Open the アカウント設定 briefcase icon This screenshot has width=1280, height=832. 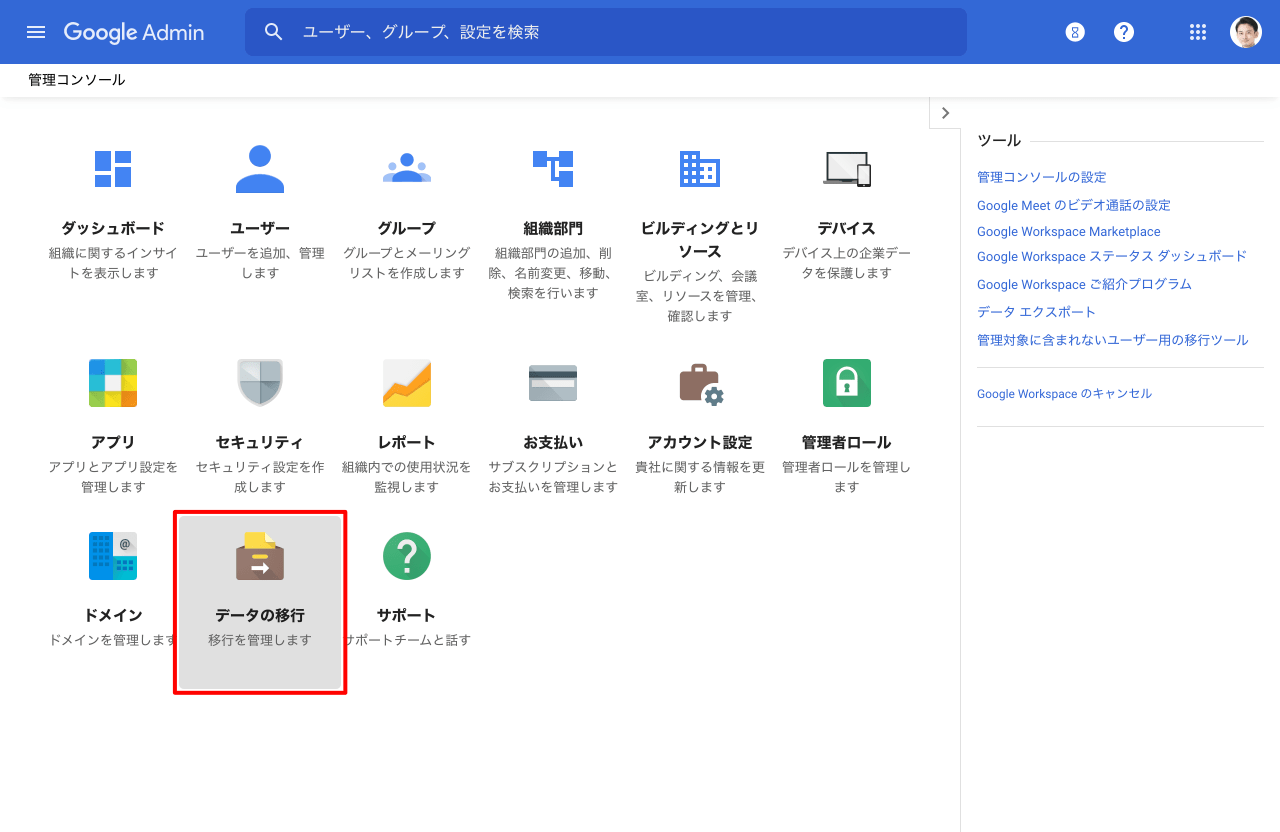click(700, 383)
